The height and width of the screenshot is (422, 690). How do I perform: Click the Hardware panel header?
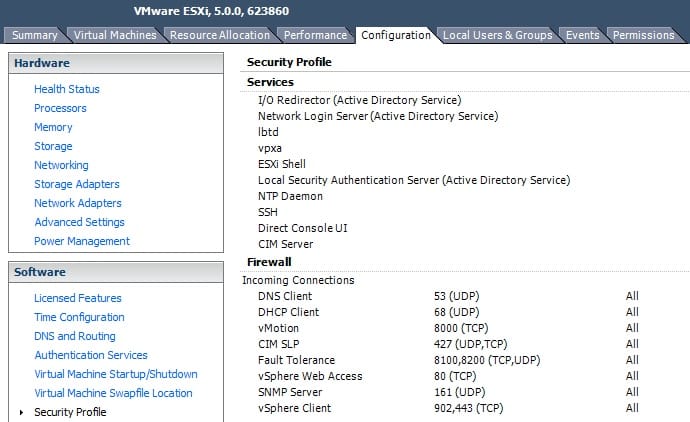tap(116, 63)
